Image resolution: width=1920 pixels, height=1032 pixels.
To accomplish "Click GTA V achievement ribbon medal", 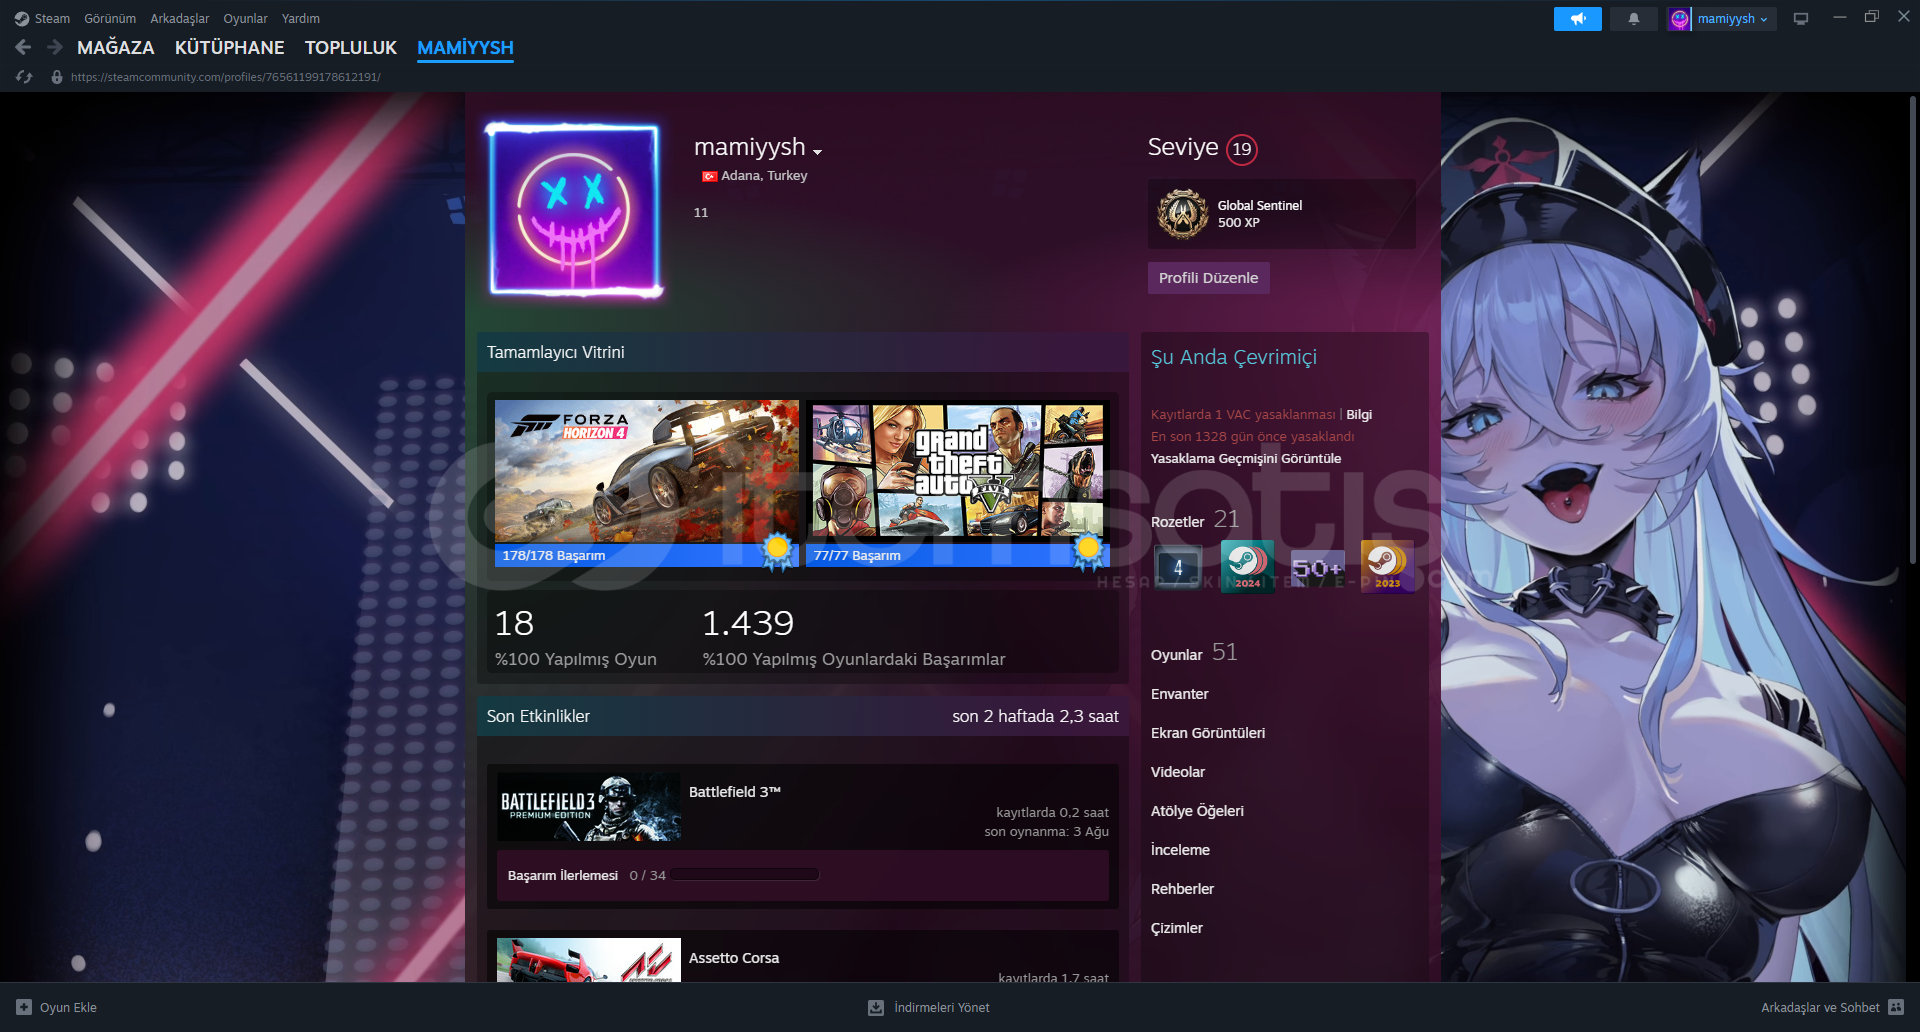I will [1088, 552].
